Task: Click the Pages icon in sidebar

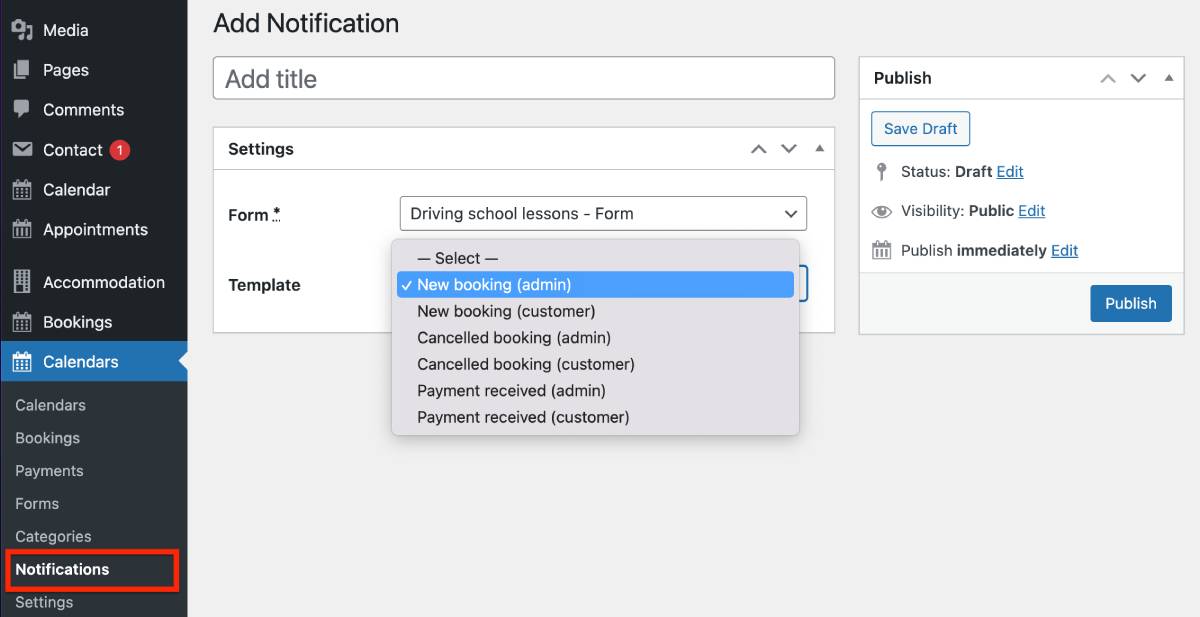Action: click(x=22, y=70)
